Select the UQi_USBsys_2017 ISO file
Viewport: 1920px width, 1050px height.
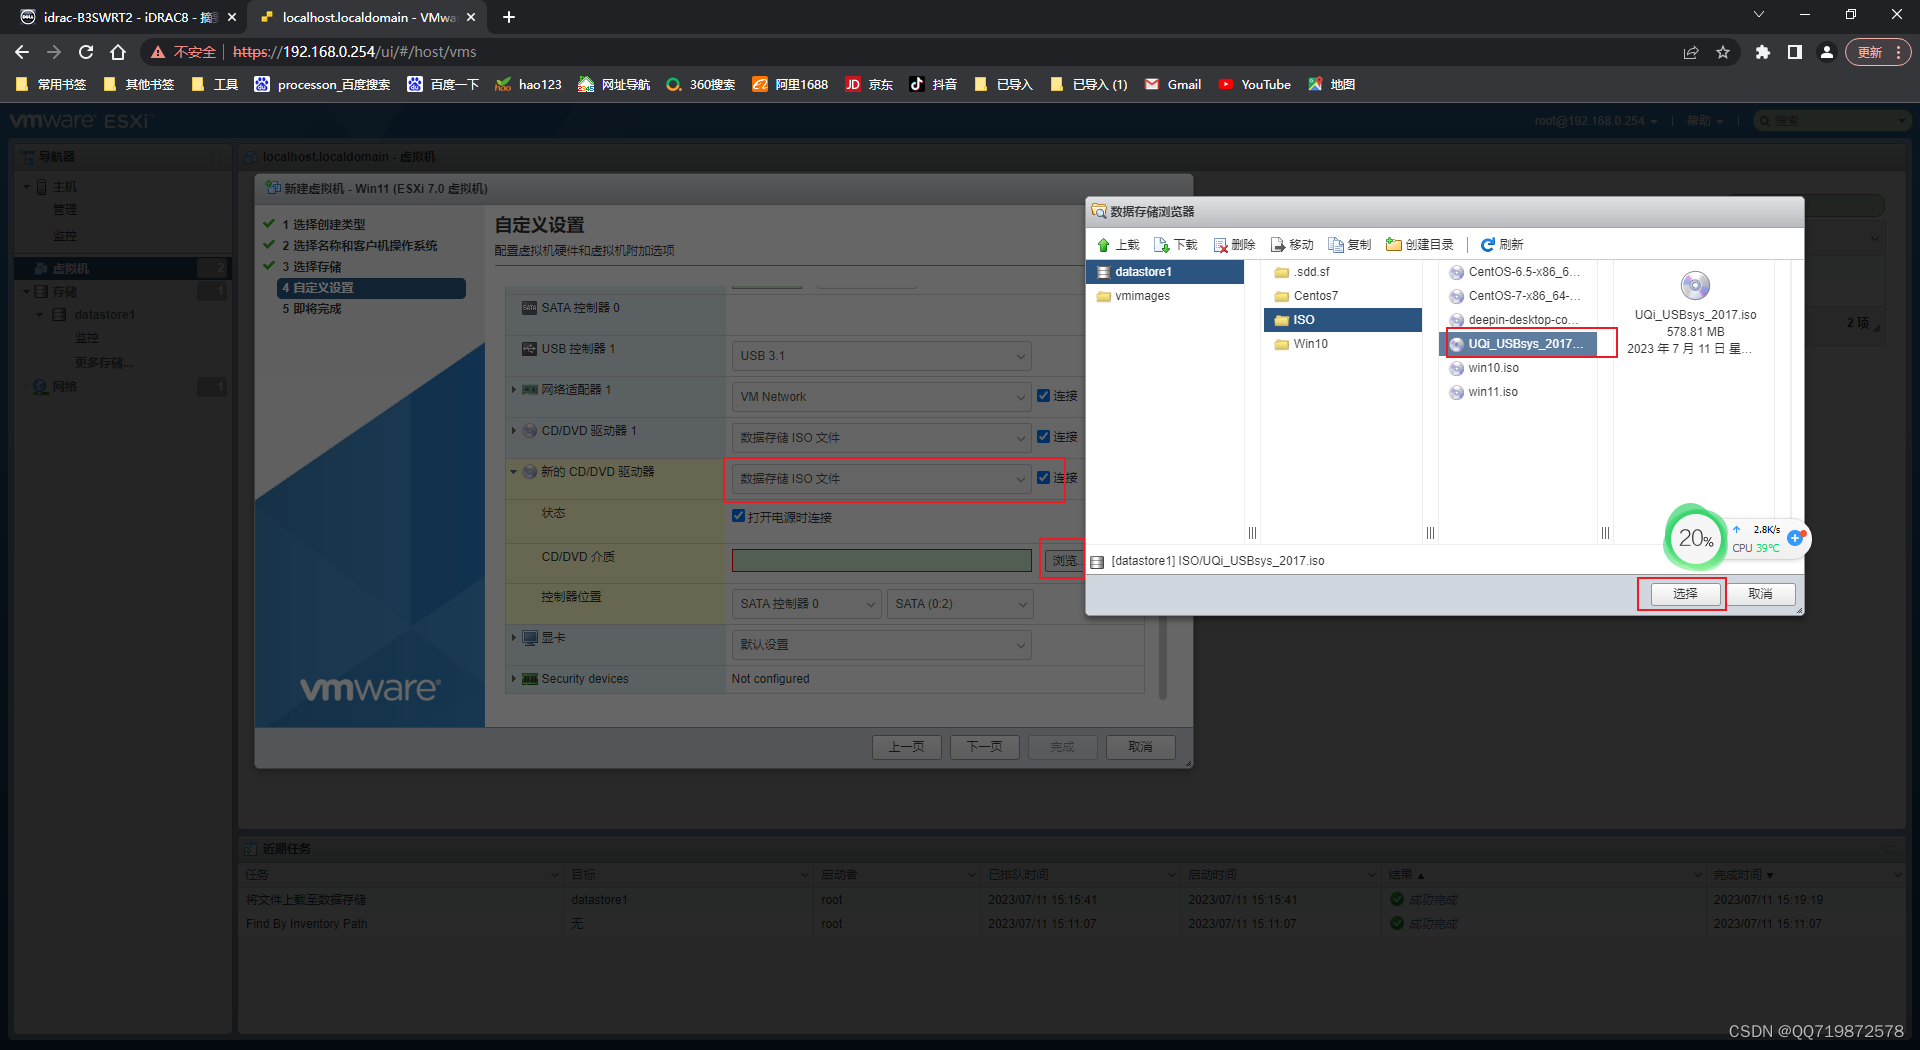(x=1518, y=344)
